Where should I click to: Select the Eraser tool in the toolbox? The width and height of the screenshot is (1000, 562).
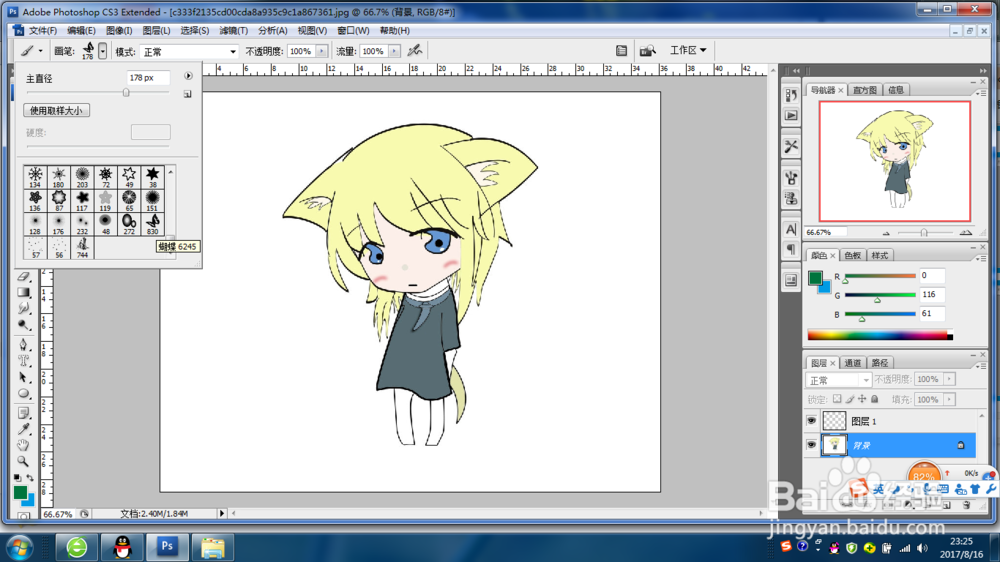coord(24,276)
